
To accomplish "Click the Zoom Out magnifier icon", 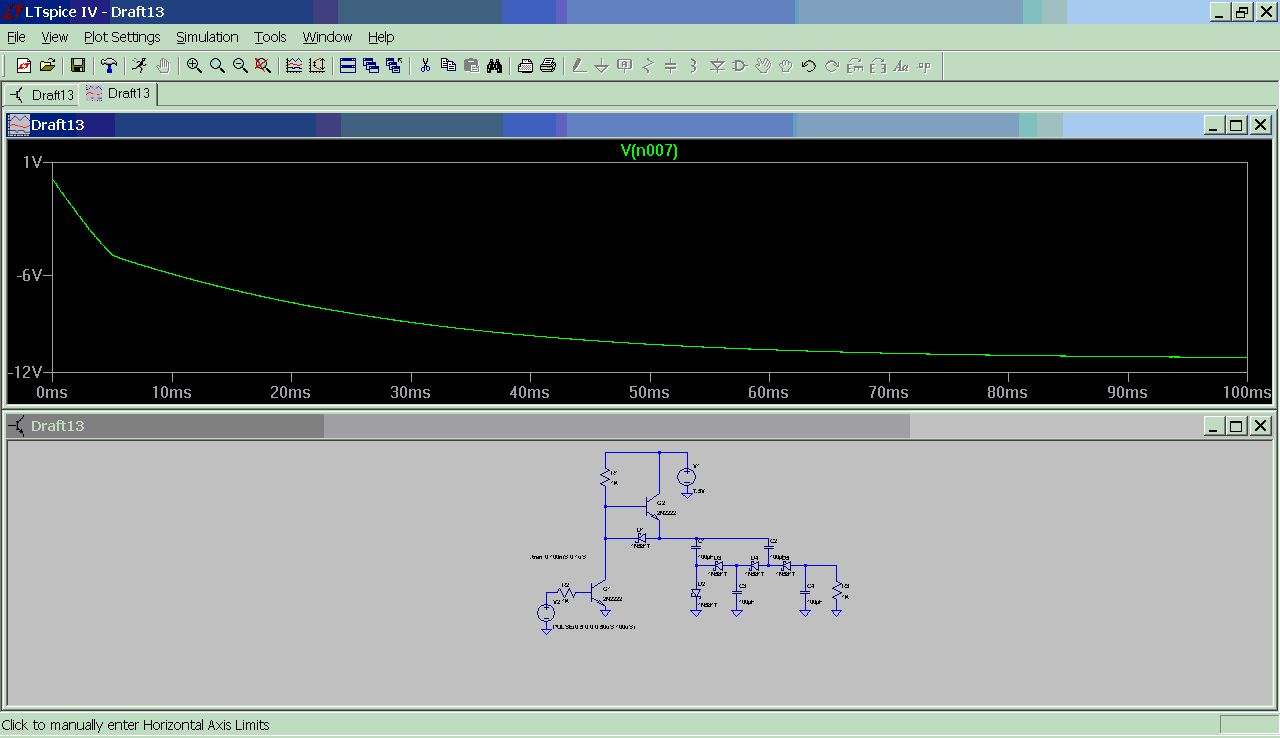I will tap(240, 66).
